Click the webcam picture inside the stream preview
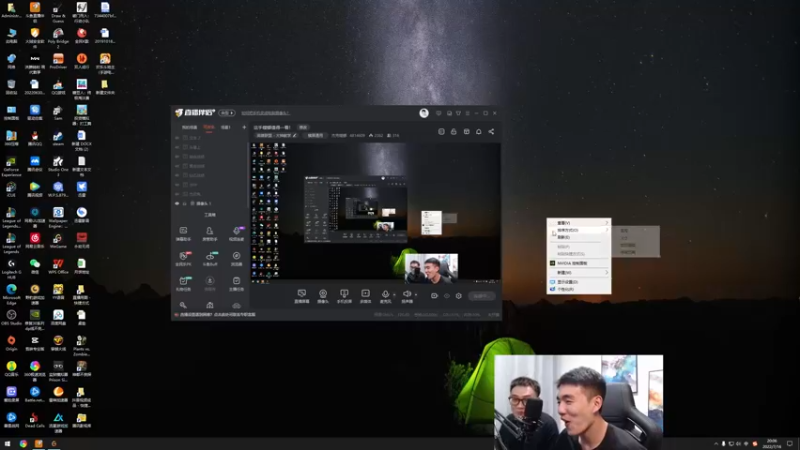 tap(431, 268)
